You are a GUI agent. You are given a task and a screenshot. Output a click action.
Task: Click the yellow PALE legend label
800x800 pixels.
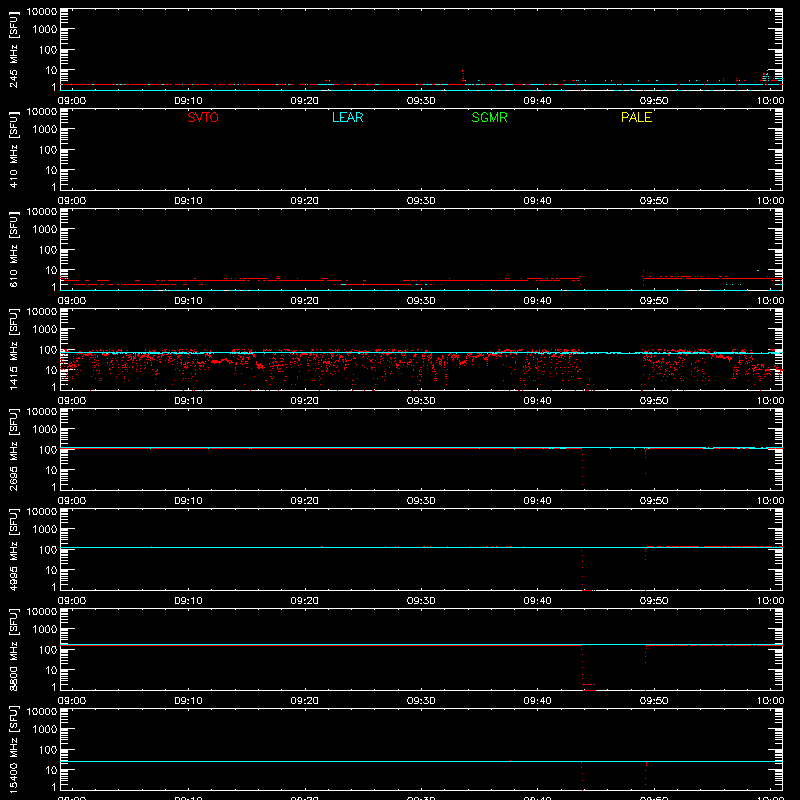(x=636, y=117)
